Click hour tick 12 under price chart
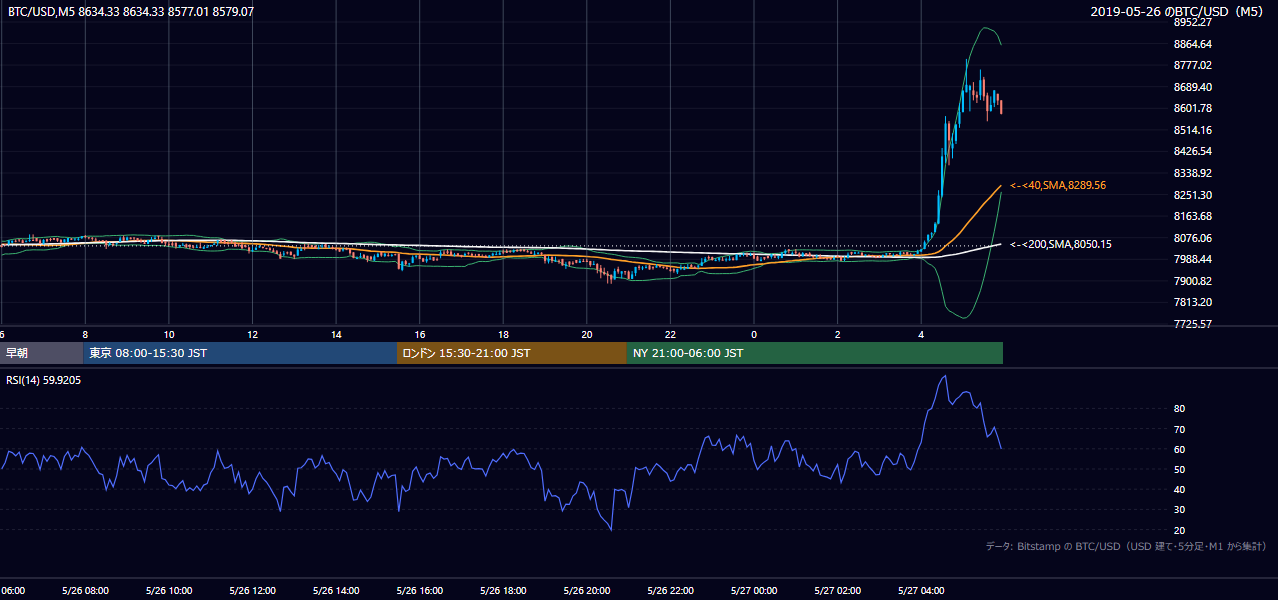The height and width of the screenshot is (600, 1278). tap(252, 335)
